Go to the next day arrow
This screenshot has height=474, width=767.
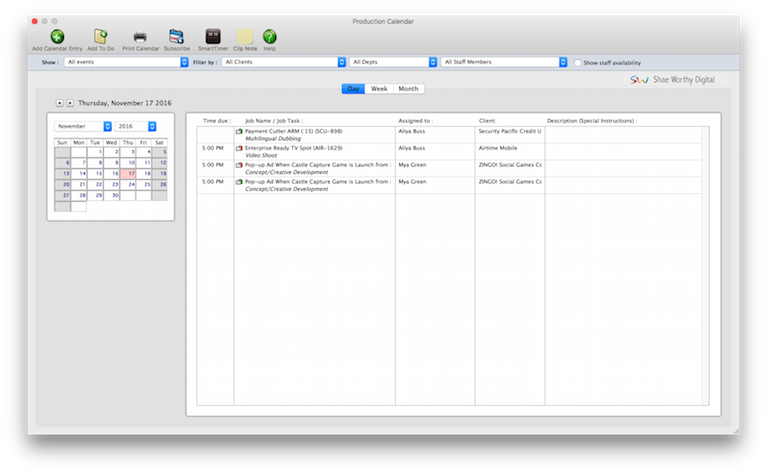pyautogui.click(x=69, y=103)
